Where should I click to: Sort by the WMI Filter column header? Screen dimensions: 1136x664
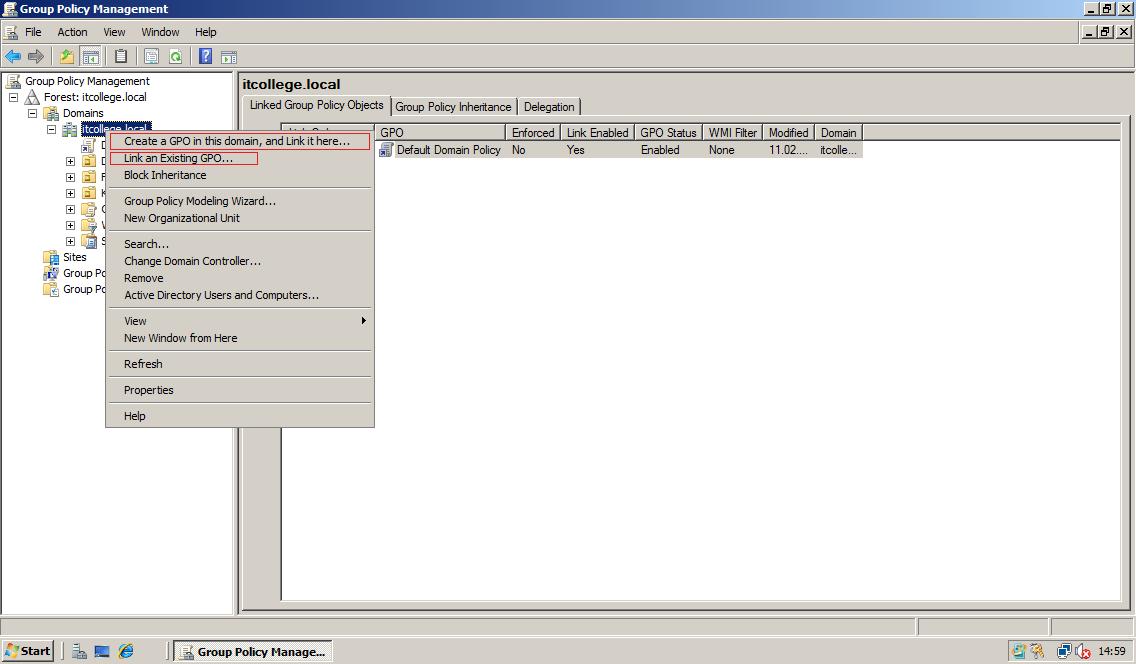point(733,133)
